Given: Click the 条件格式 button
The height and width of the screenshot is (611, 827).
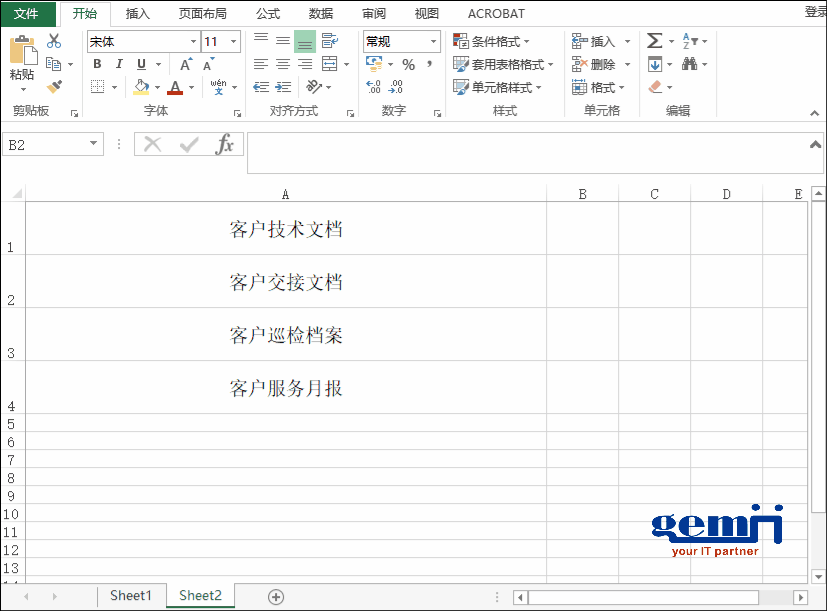Looking at the screenshot, I should (x=490, y=40).
